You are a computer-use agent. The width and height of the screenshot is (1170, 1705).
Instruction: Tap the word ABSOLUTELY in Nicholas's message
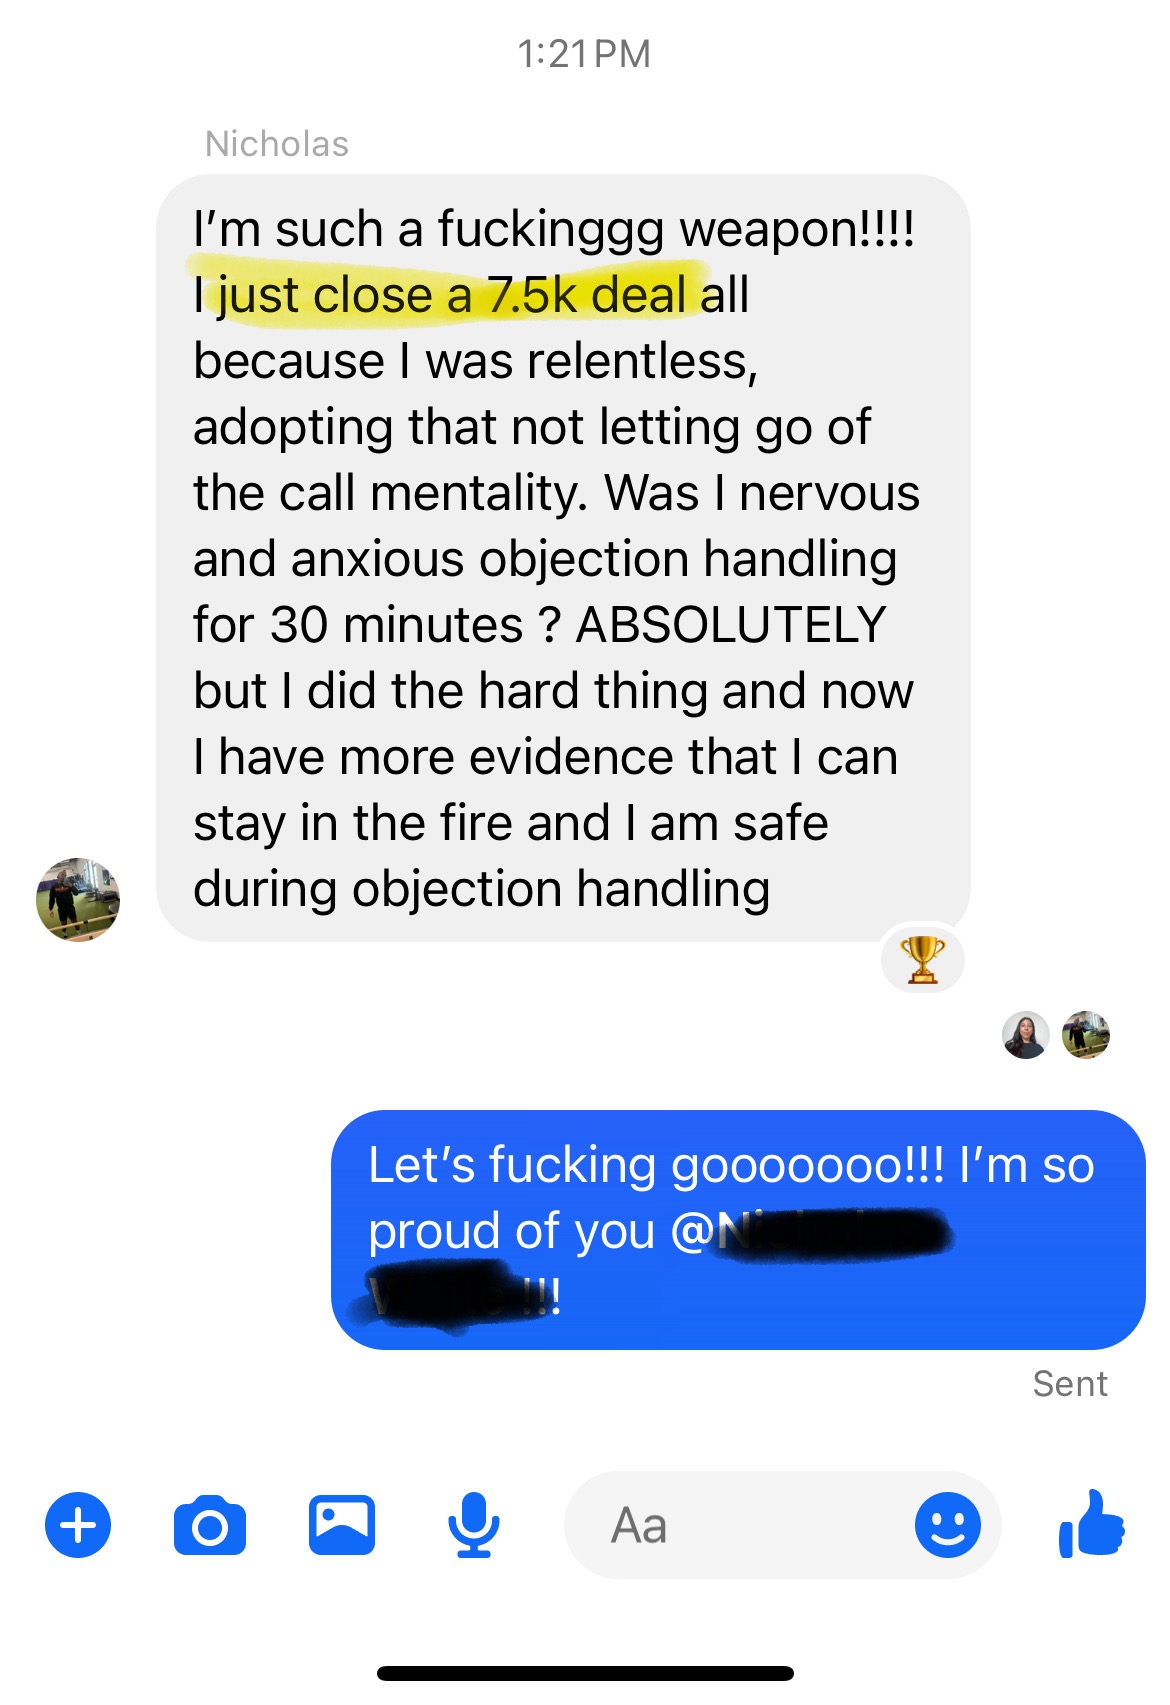click(731, 625)
